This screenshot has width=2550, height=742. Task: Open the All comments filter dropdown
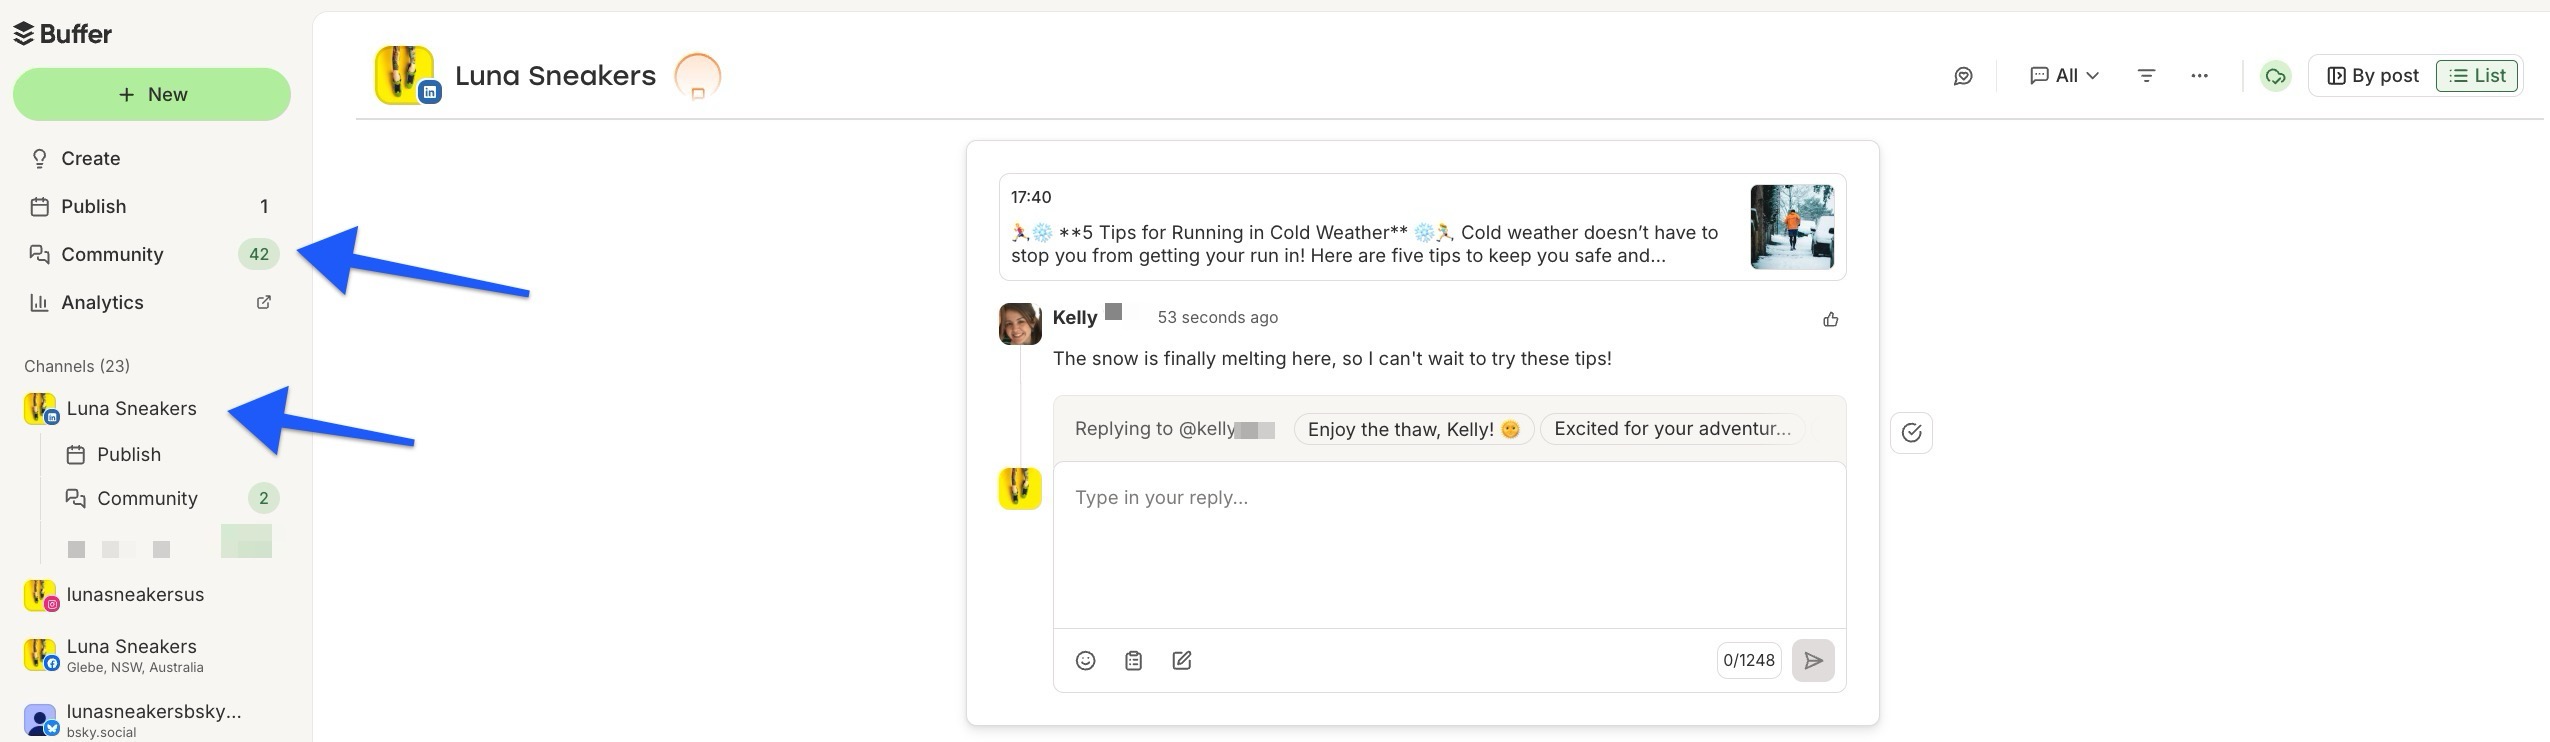2064,76
